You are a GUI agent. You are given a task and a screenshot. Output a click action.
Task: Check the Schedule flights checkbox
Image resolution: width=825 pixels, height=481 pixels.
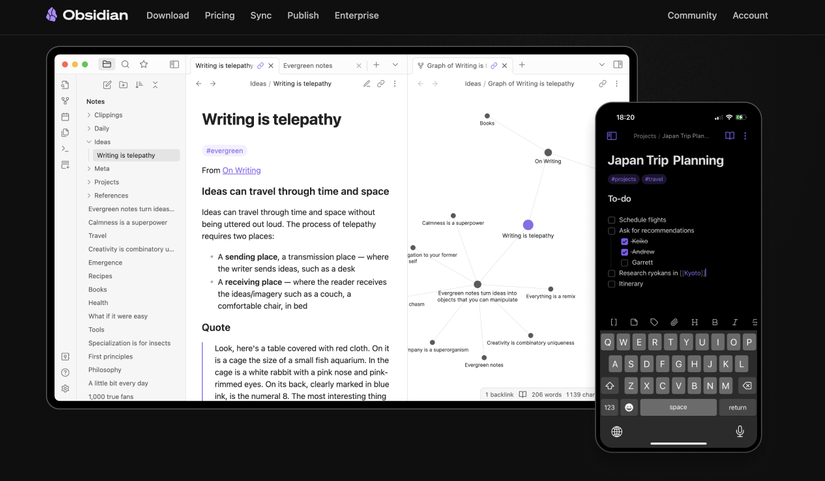click(611, 220)
